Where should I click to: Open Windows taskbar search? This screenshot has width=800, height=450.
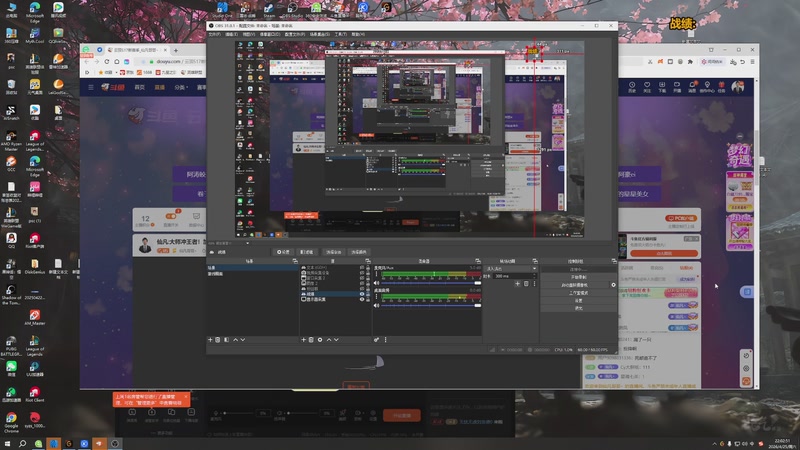click(22, 443)
